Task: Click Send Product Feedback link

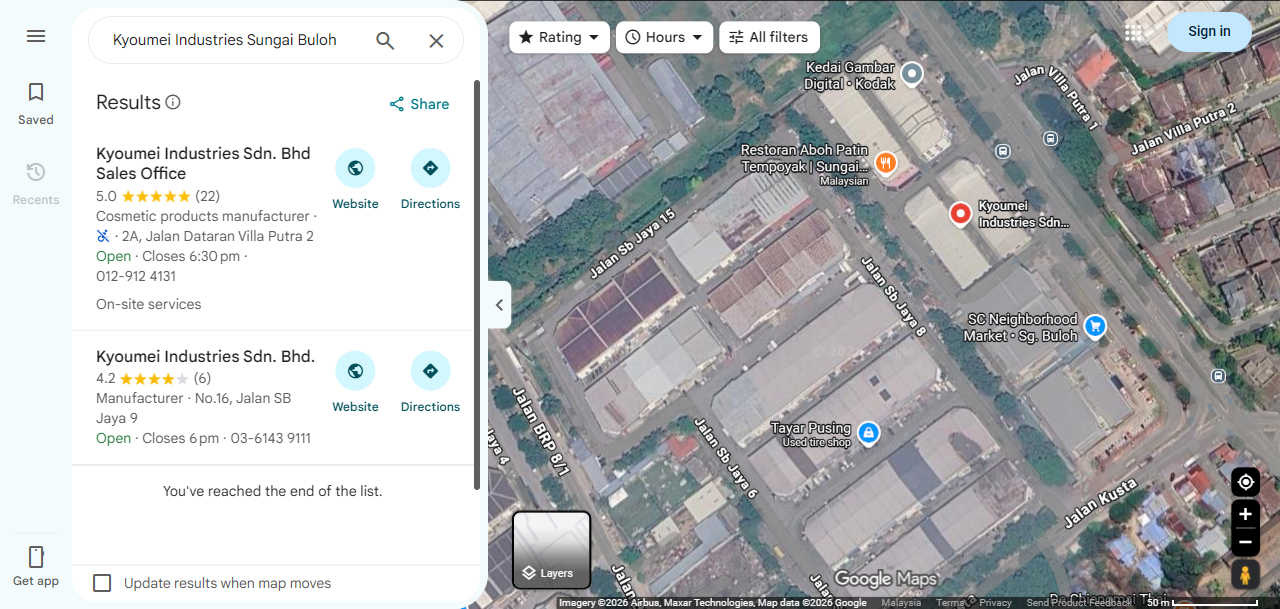Action: point(1080,603)
